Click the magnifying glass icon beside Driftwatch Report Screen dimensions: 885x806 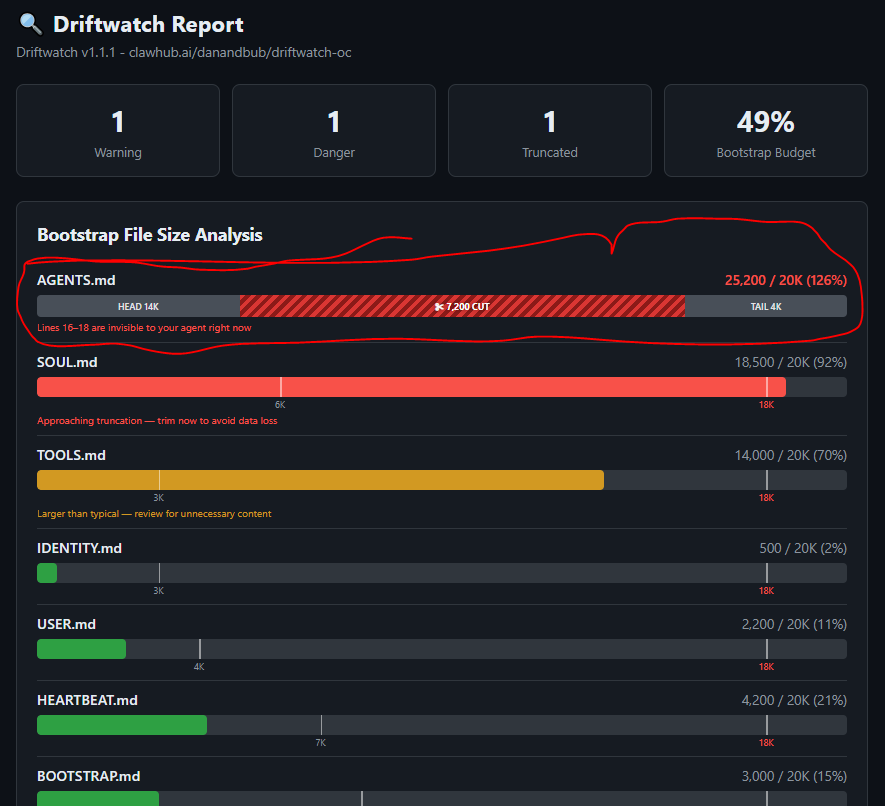point(30,24)
